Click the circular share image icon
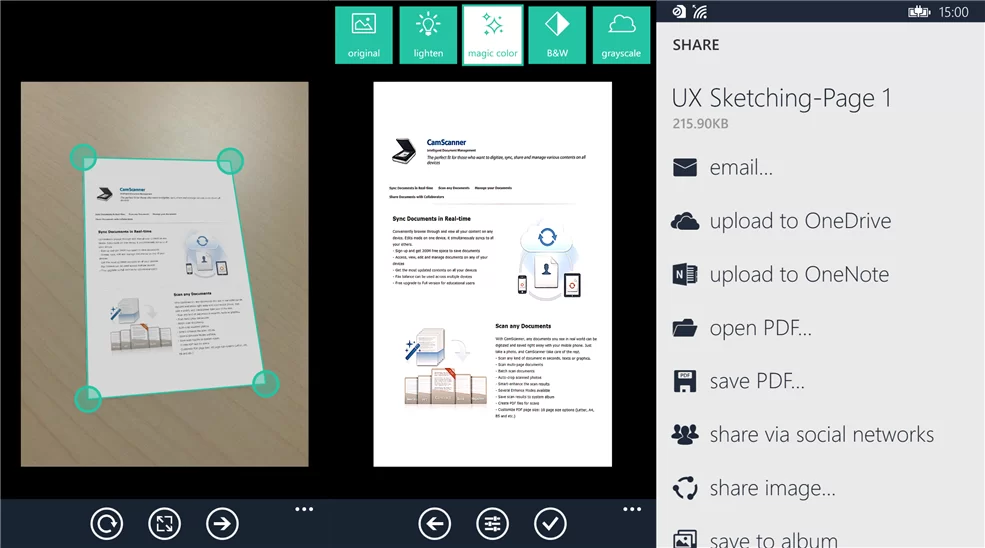985x548 pixels. 685,488
